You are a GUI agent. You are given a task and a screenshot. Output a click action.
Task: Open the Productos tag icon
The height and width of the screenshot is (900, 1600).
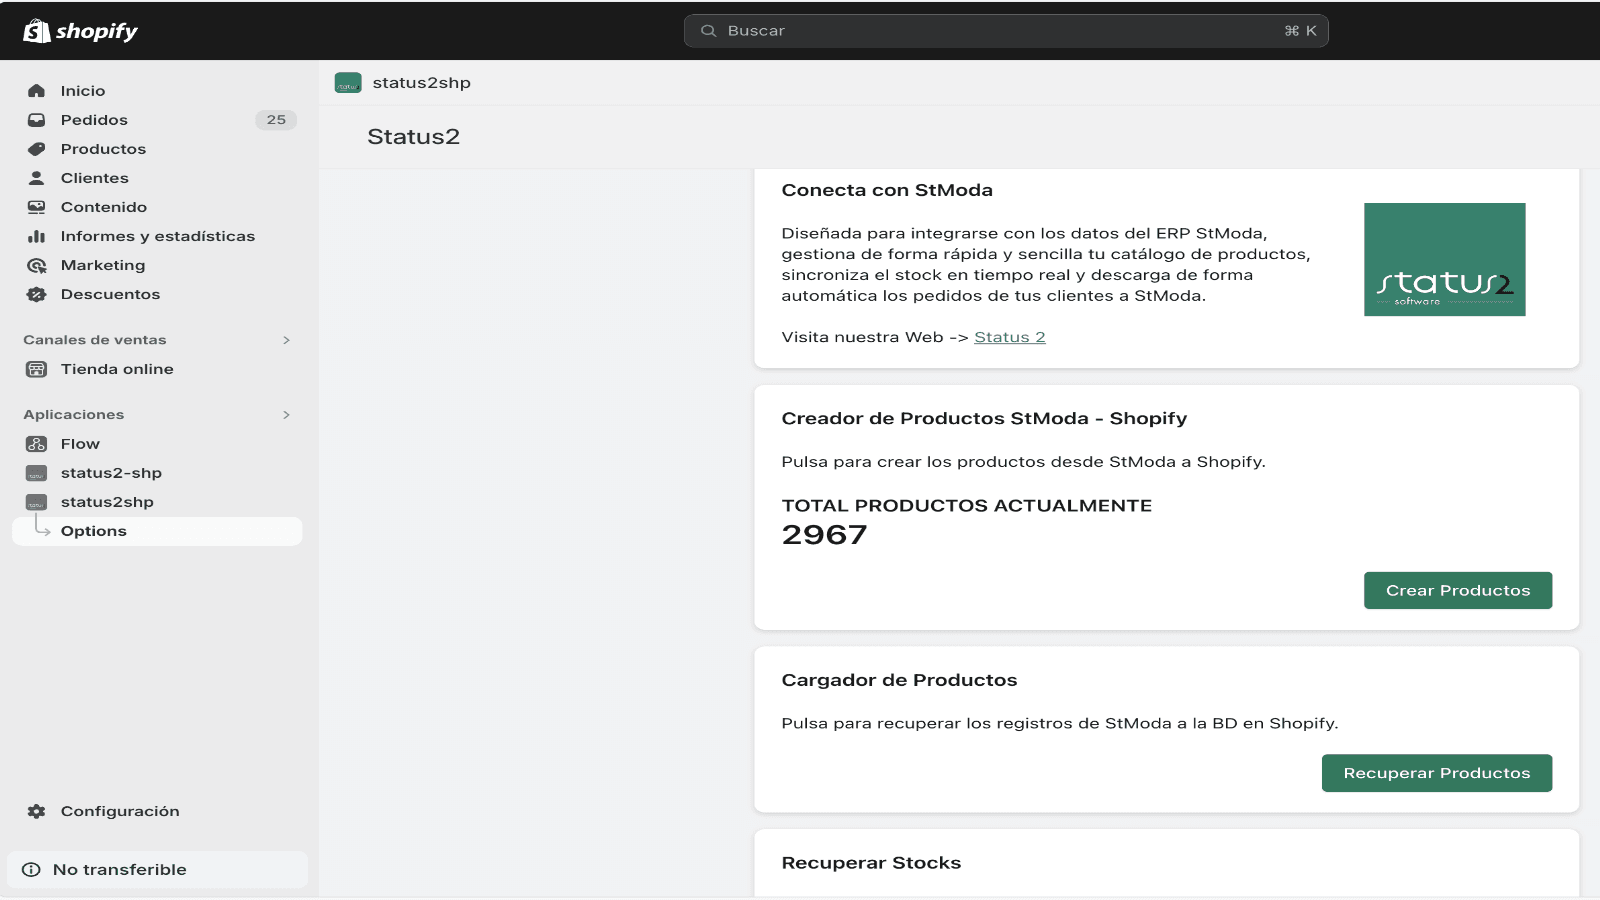coord(37,148)
